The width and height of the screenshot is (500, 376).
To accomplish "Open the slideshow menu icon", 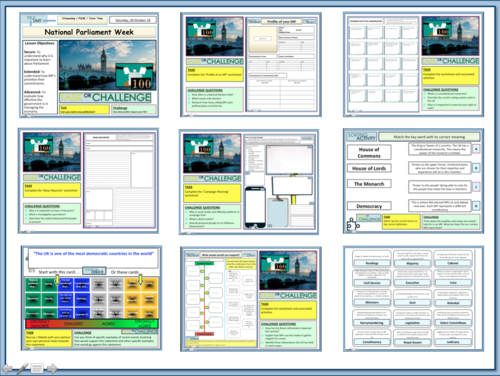I will [x=37, y=368].
